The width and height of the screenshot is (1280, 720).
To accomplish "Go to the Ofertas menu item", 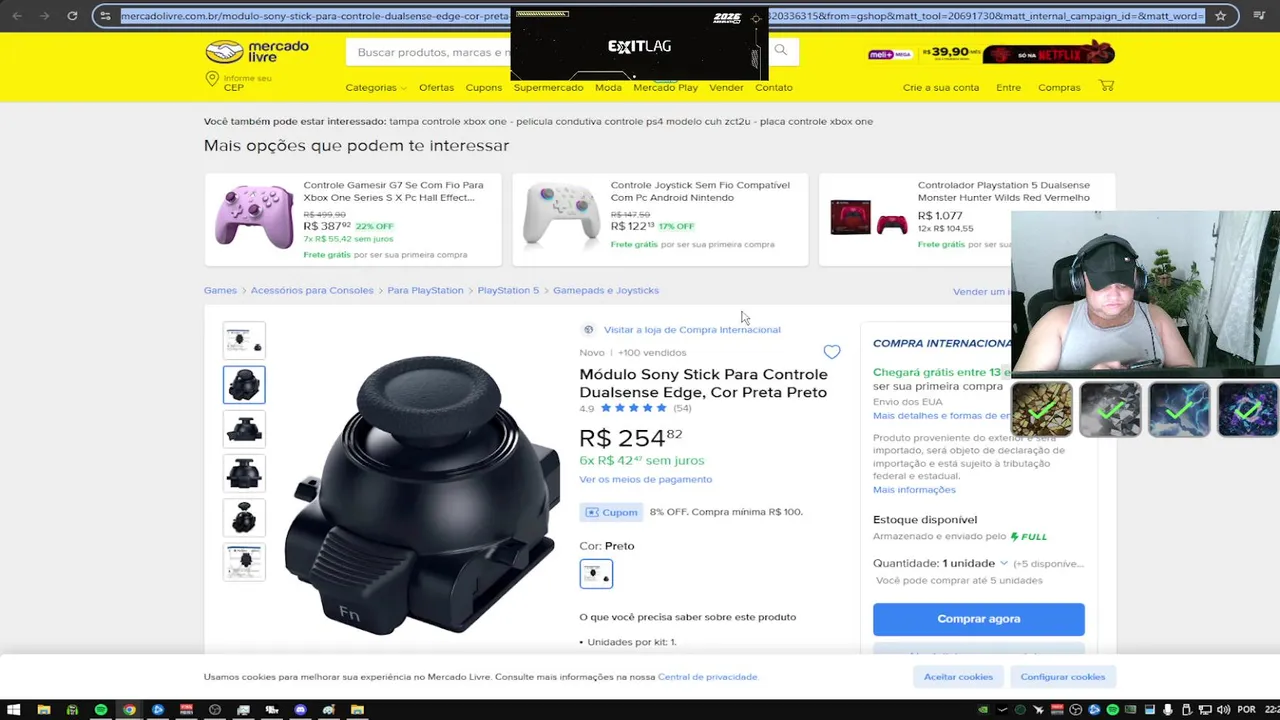I will 436,87.
